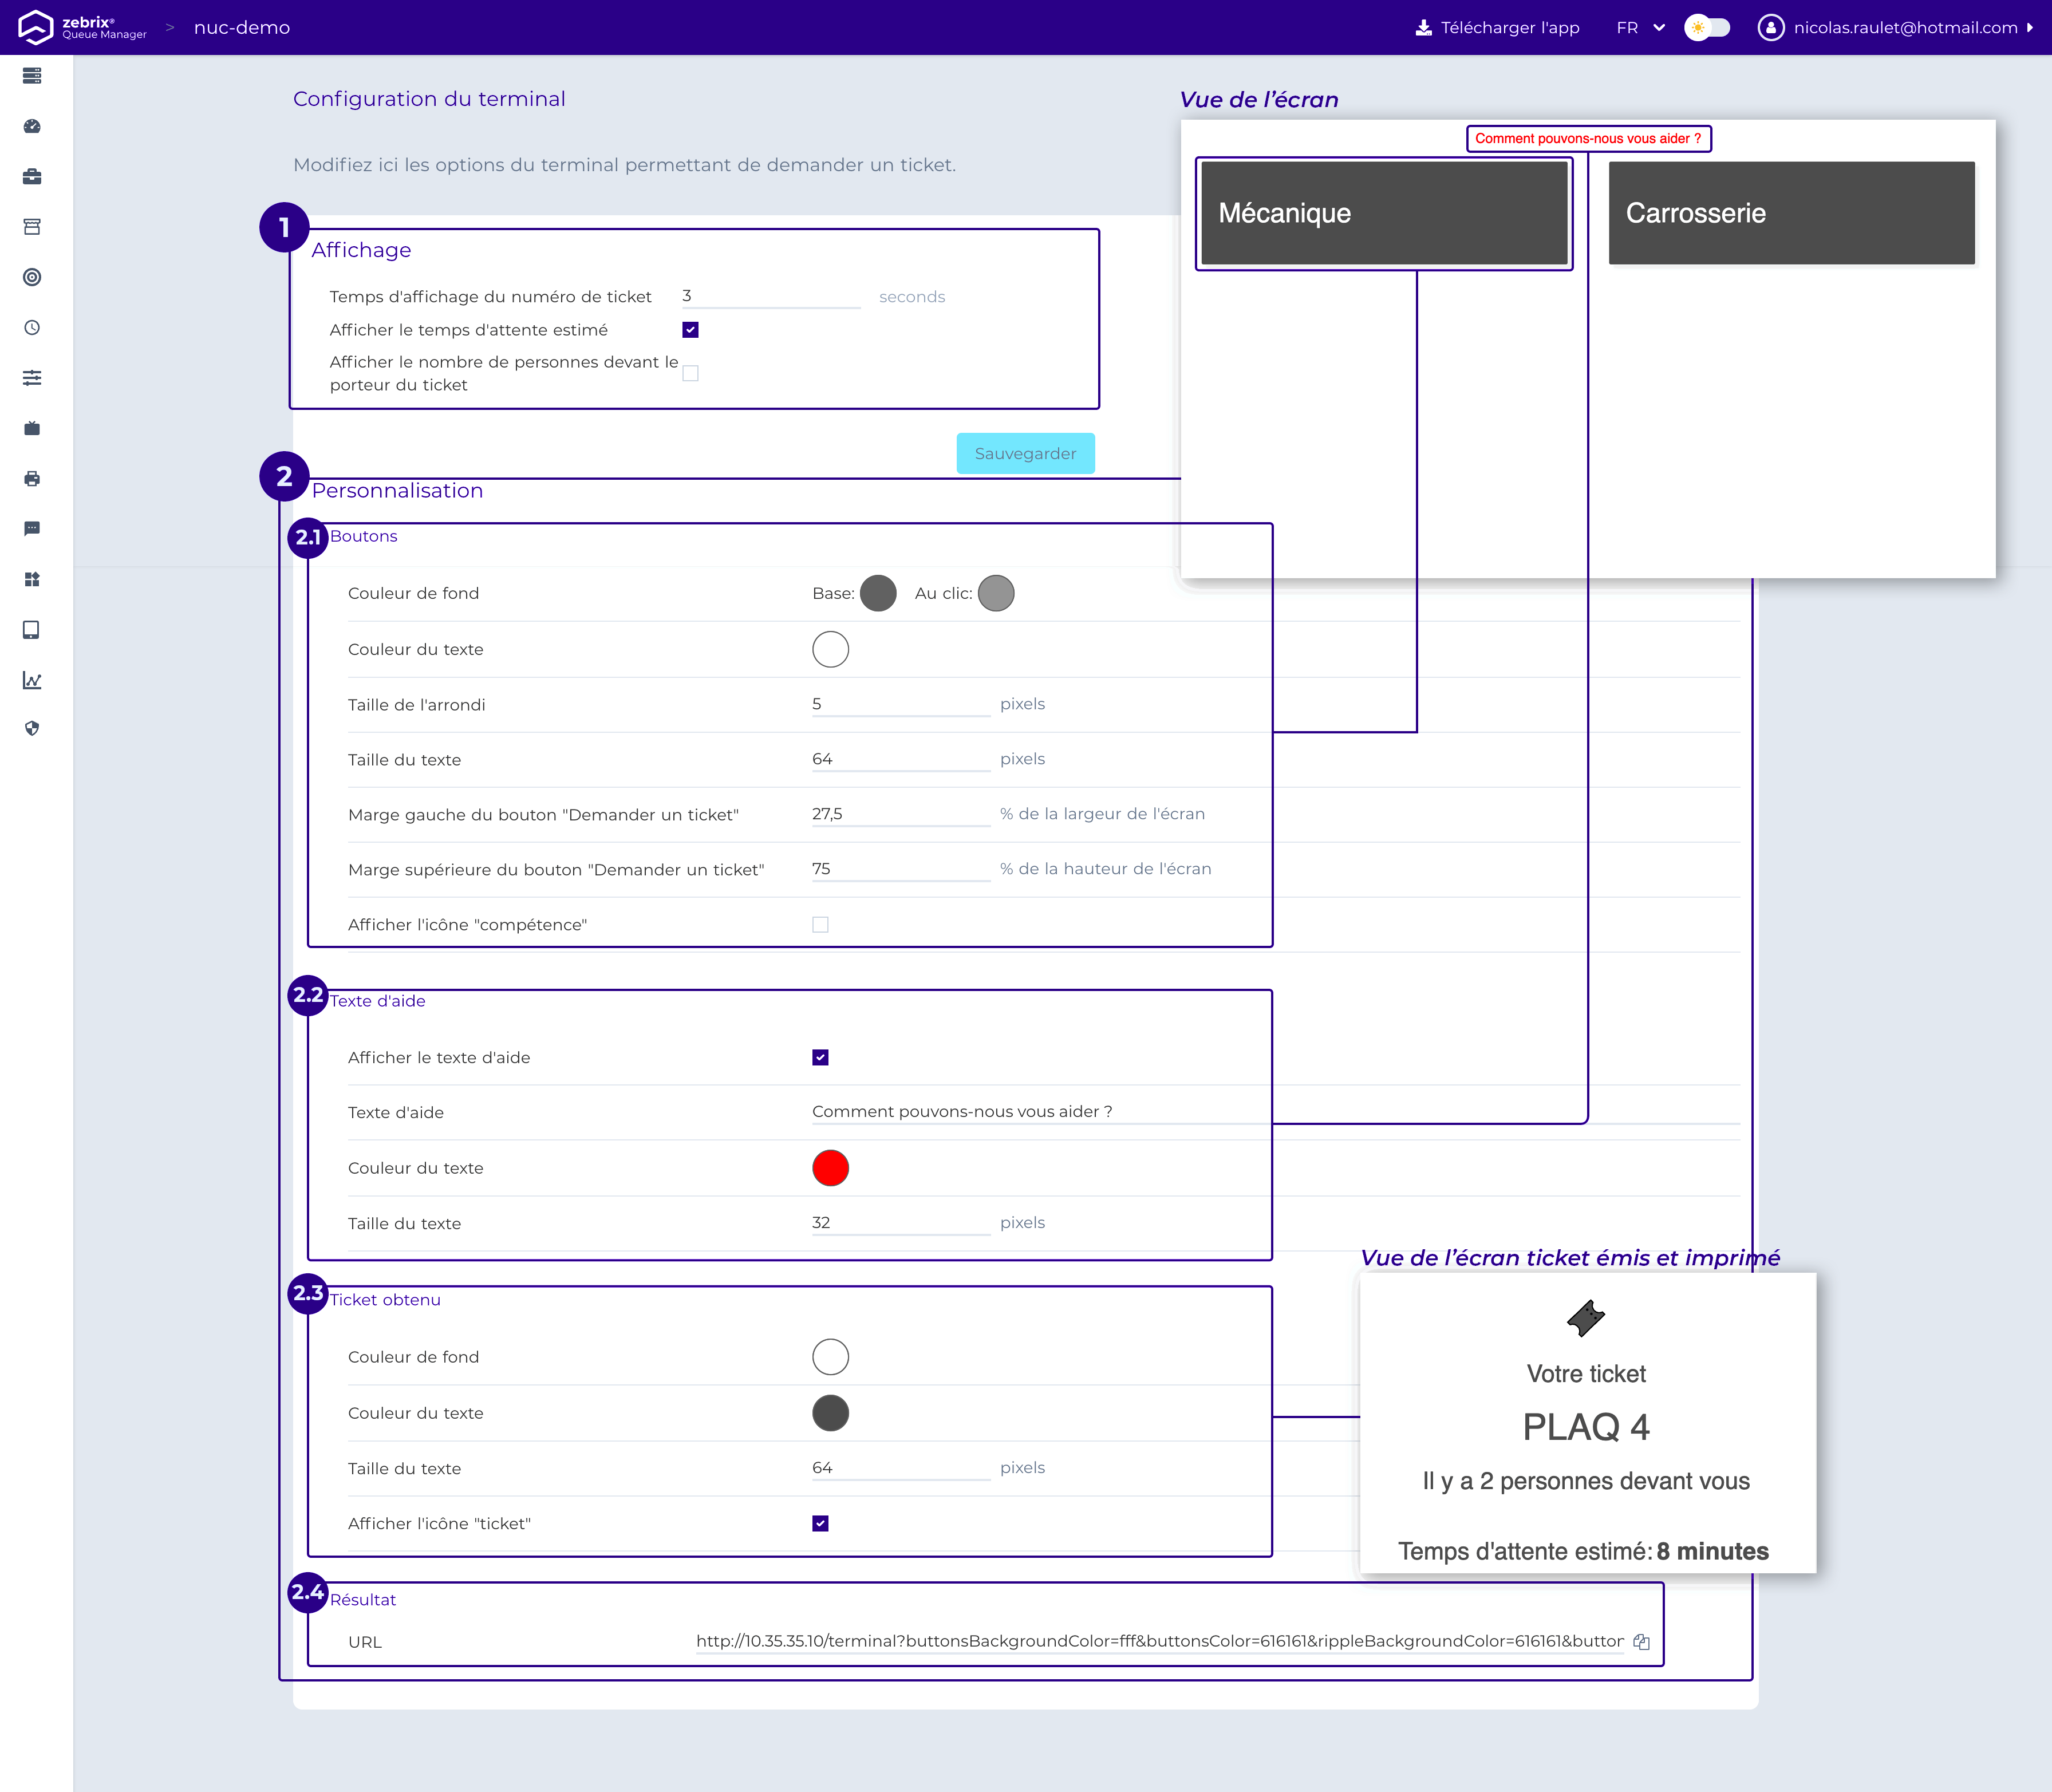
Task: Enable 'Afficher l'icône compétence' checkbox
Action: (x=820, y=925)
